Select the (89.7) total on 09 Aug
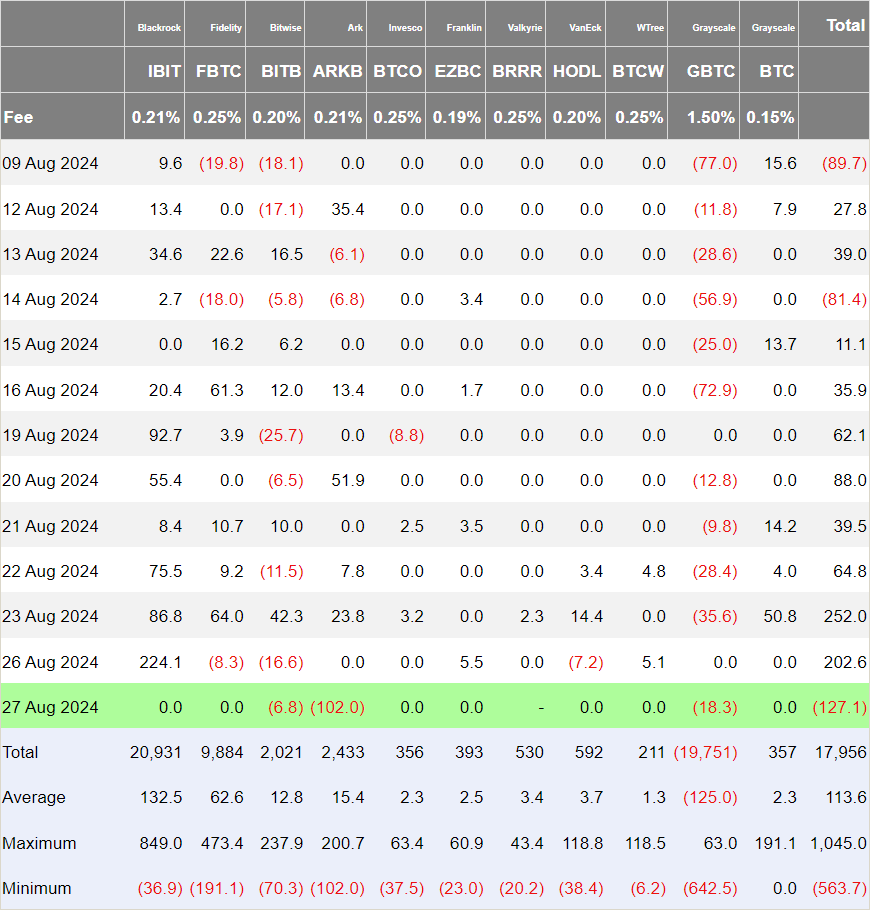 (844, 164)
